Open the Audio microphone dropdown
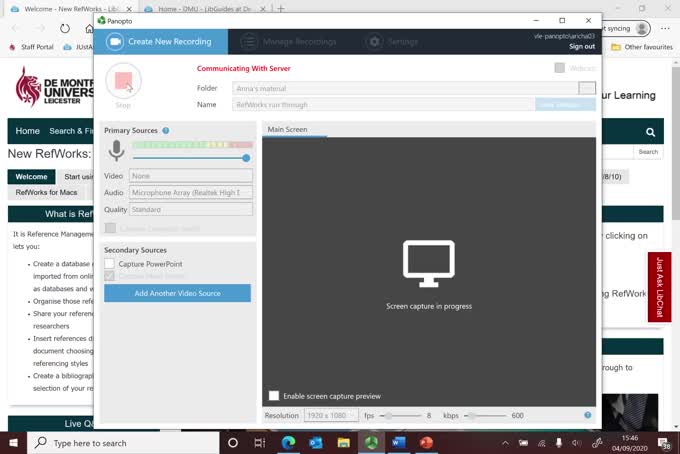 click(191, 193)
